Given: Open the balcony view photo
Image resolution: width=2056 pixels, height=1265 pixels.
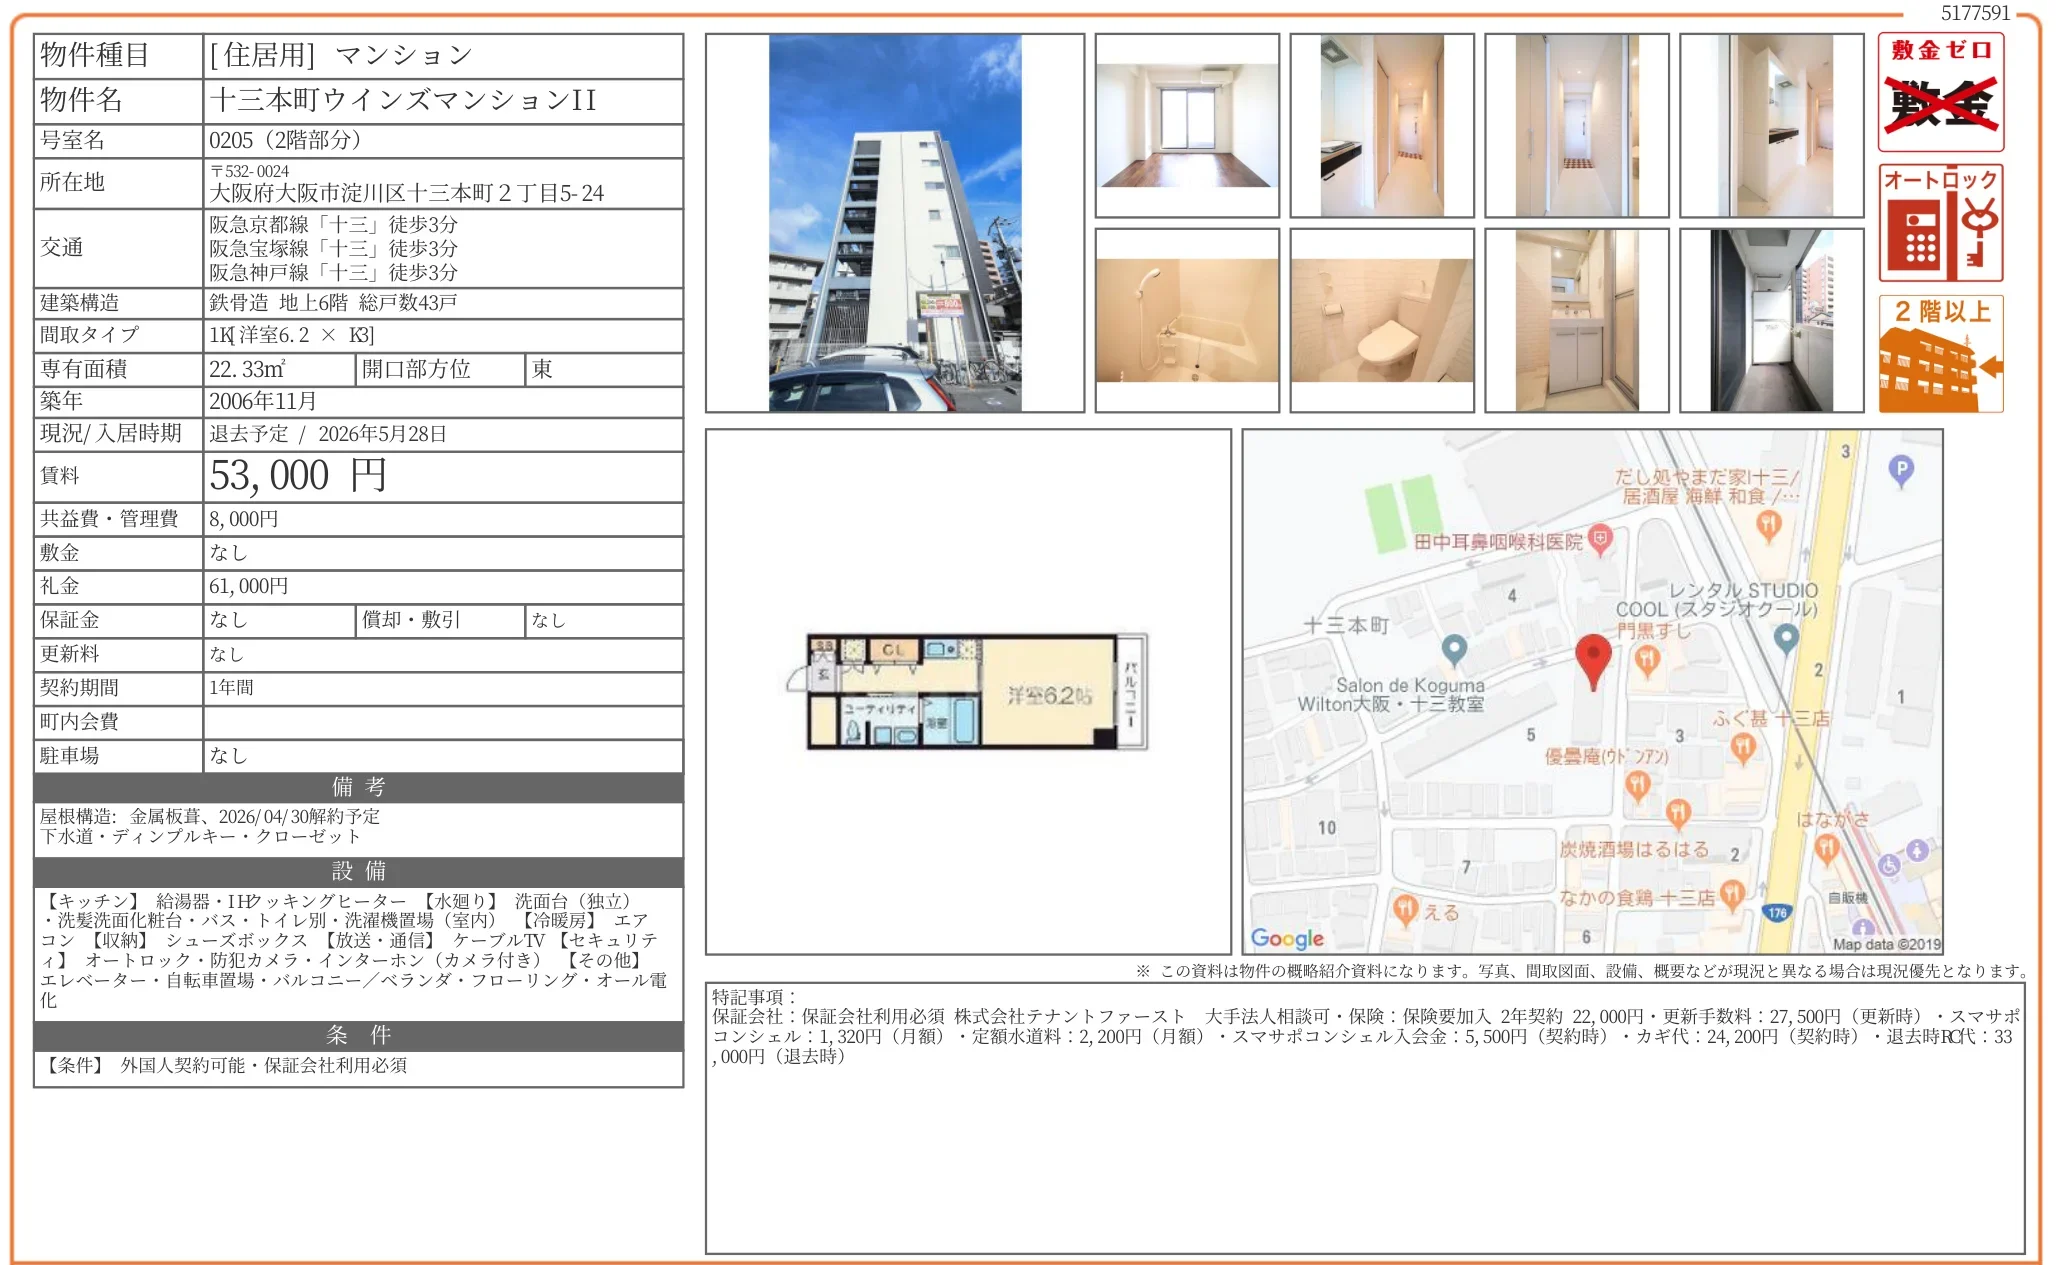Looking at the screenshot, I should coord(1771,320).
